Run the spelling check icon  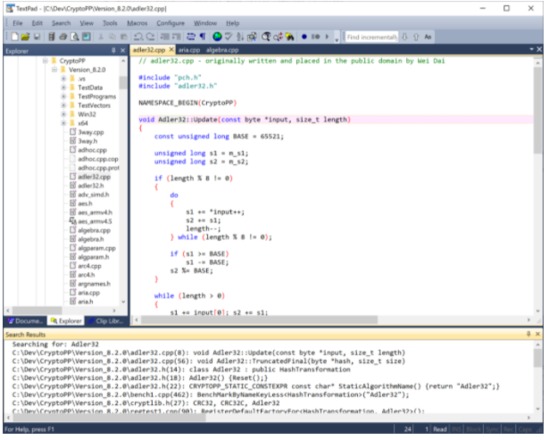[x=229, y=36]
